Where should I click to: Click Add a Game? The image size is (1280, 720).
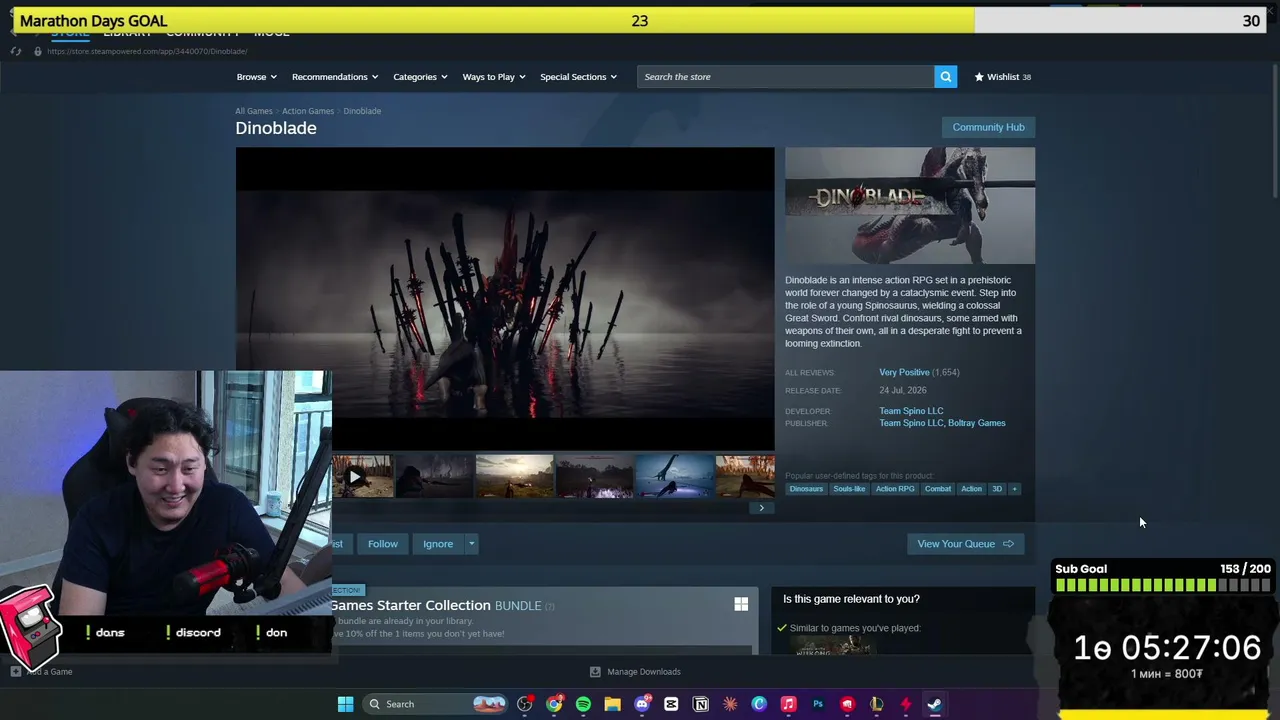42,672
